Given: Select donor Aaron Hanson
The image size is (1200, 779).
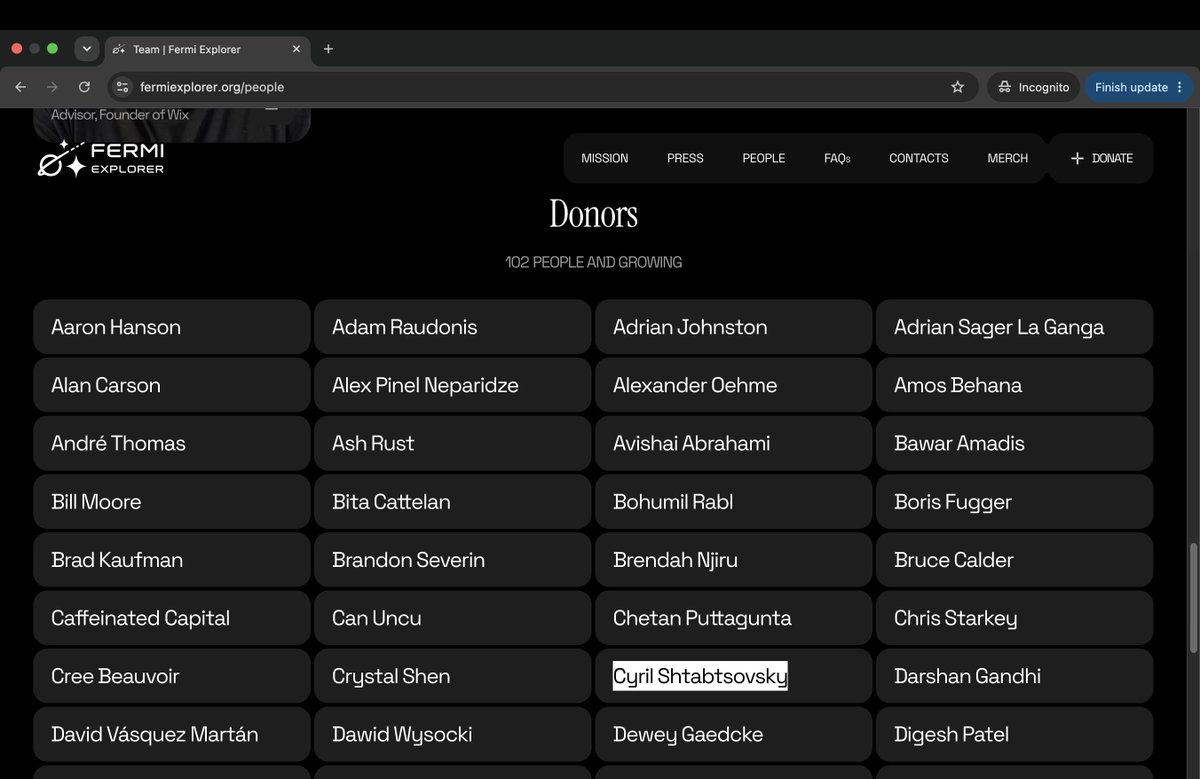Looking at the screenshot, I should (x=172, y=327).
